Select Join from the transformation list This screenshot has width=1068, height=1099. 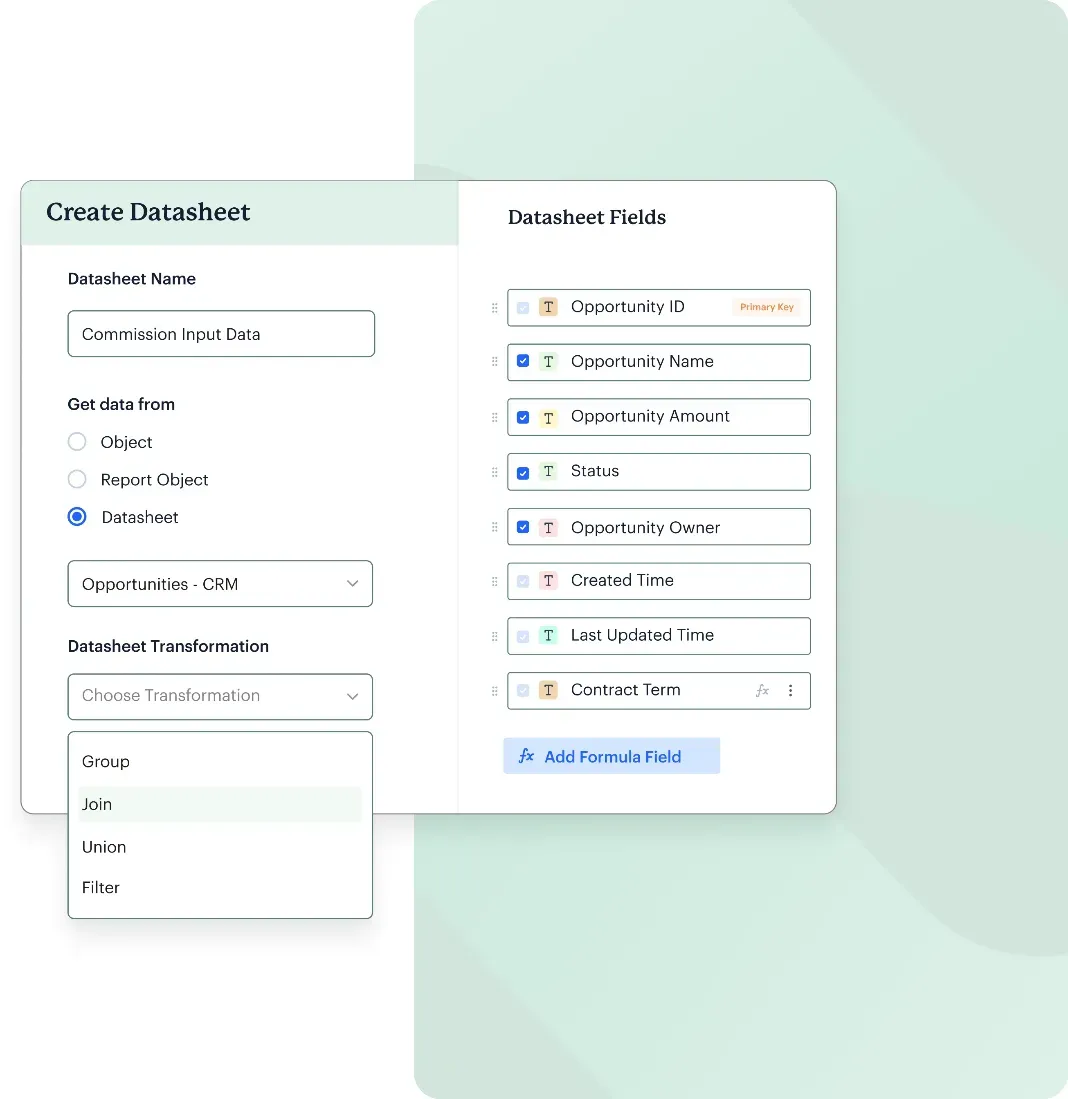pyautogui.click(x=97, y=804)
